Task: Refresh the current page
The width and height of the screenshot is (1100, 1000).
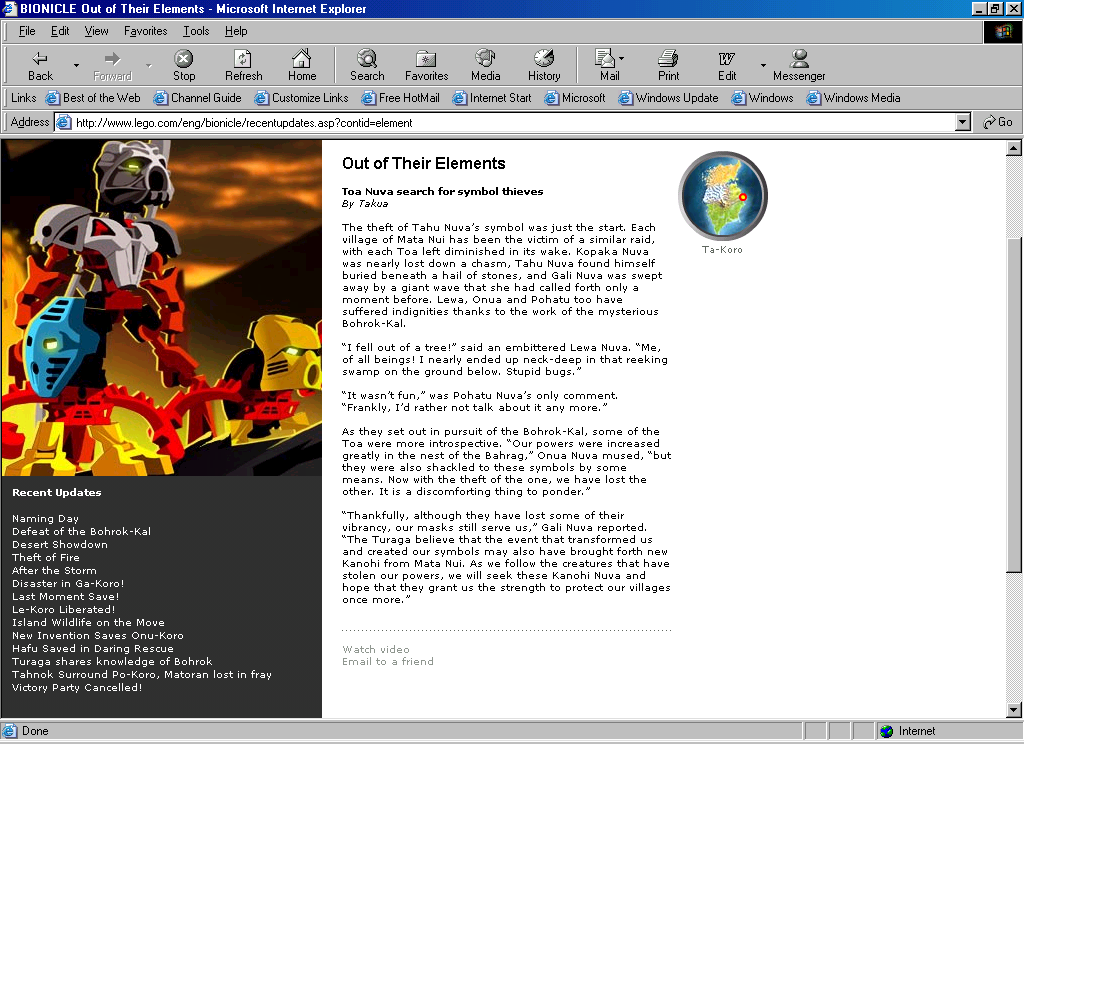Action: pos(243,65)
